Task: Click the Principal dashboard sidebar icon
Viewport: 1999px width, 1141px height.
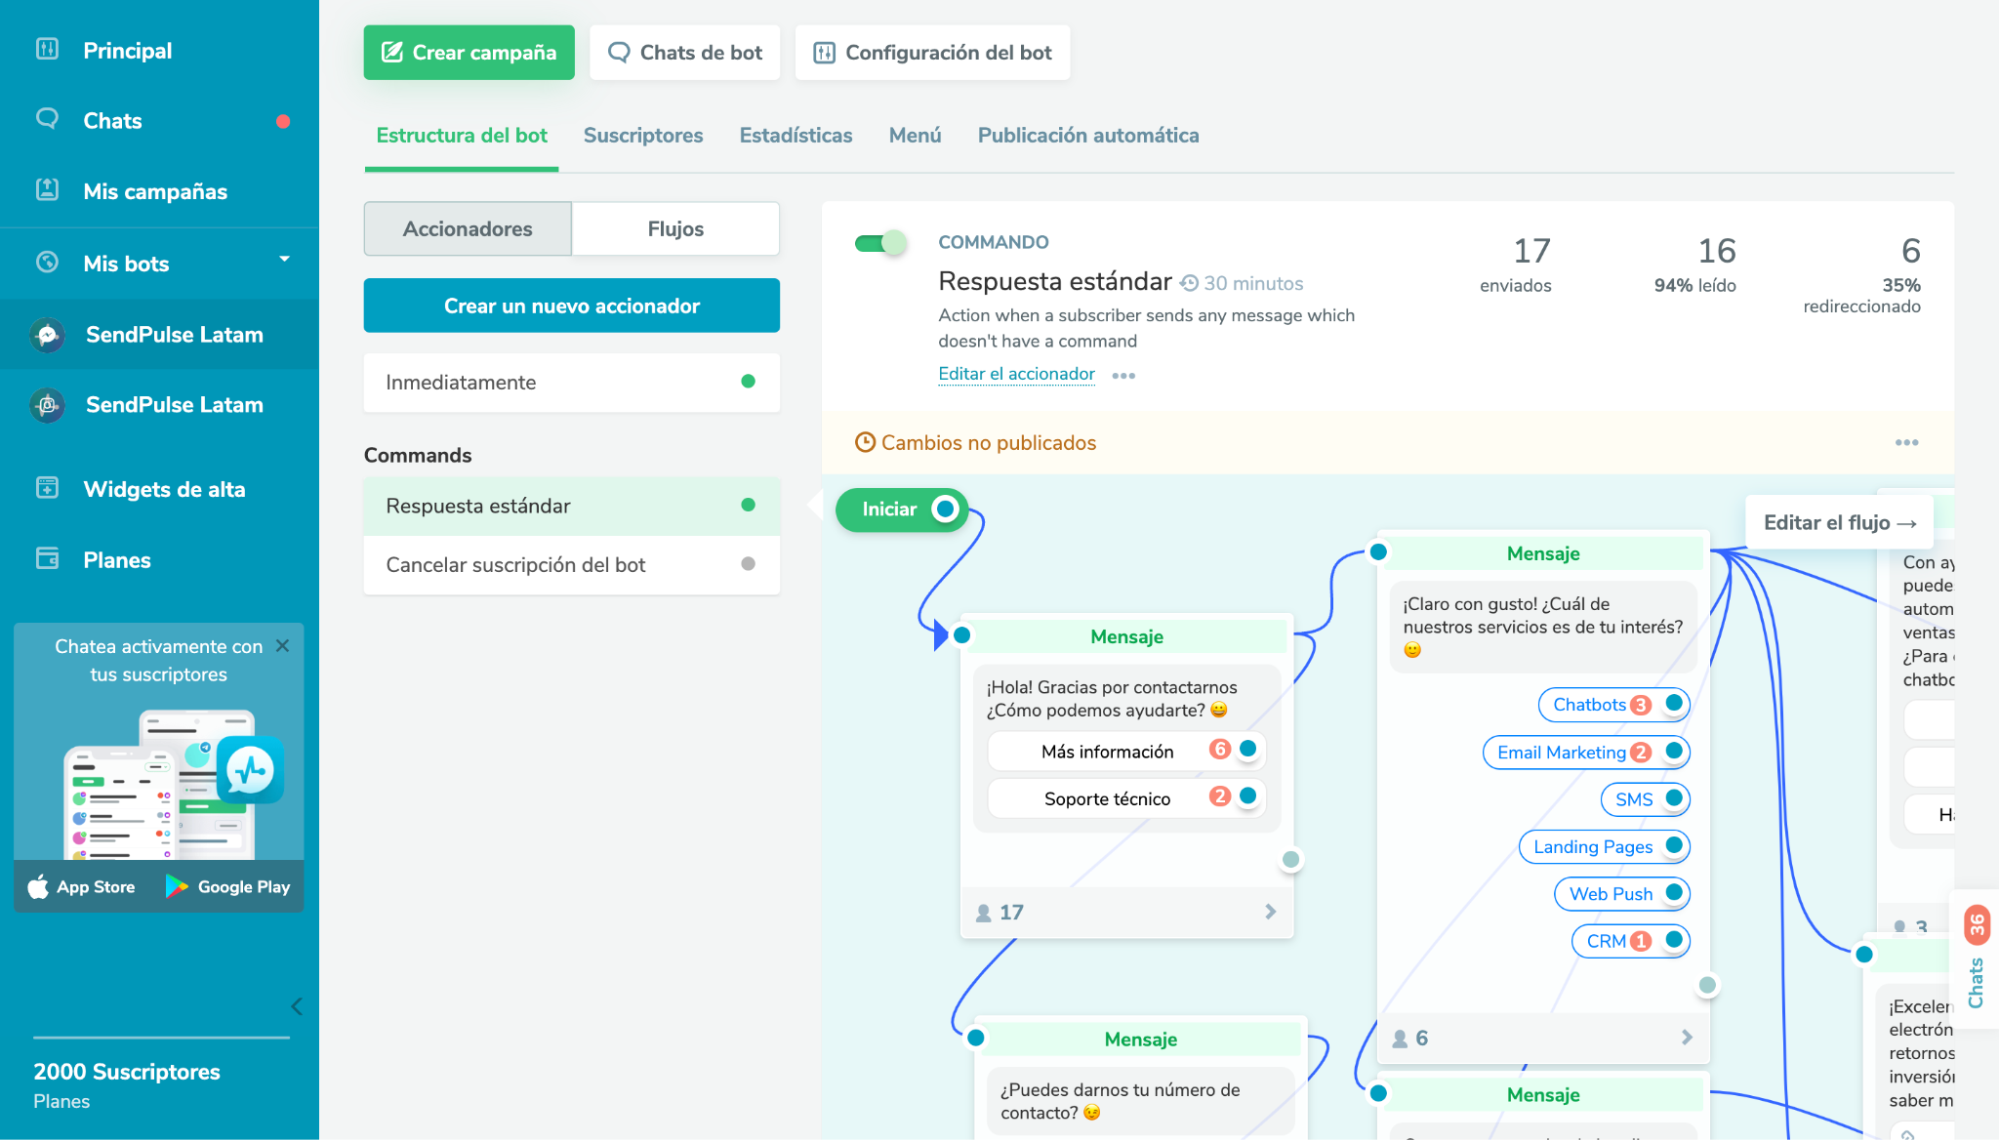Action: 47,49
